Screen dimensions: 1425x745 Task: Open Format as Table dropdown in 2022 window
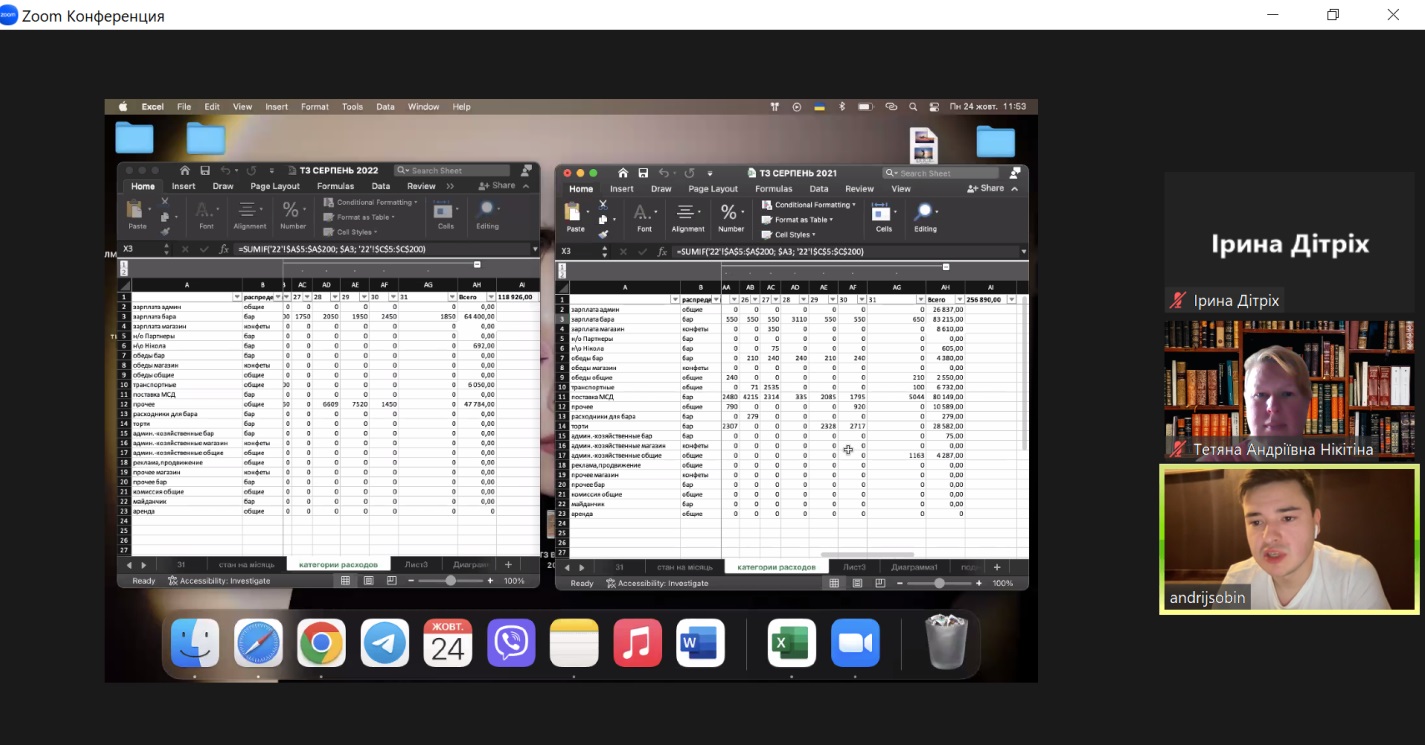[x=359, y=217]
